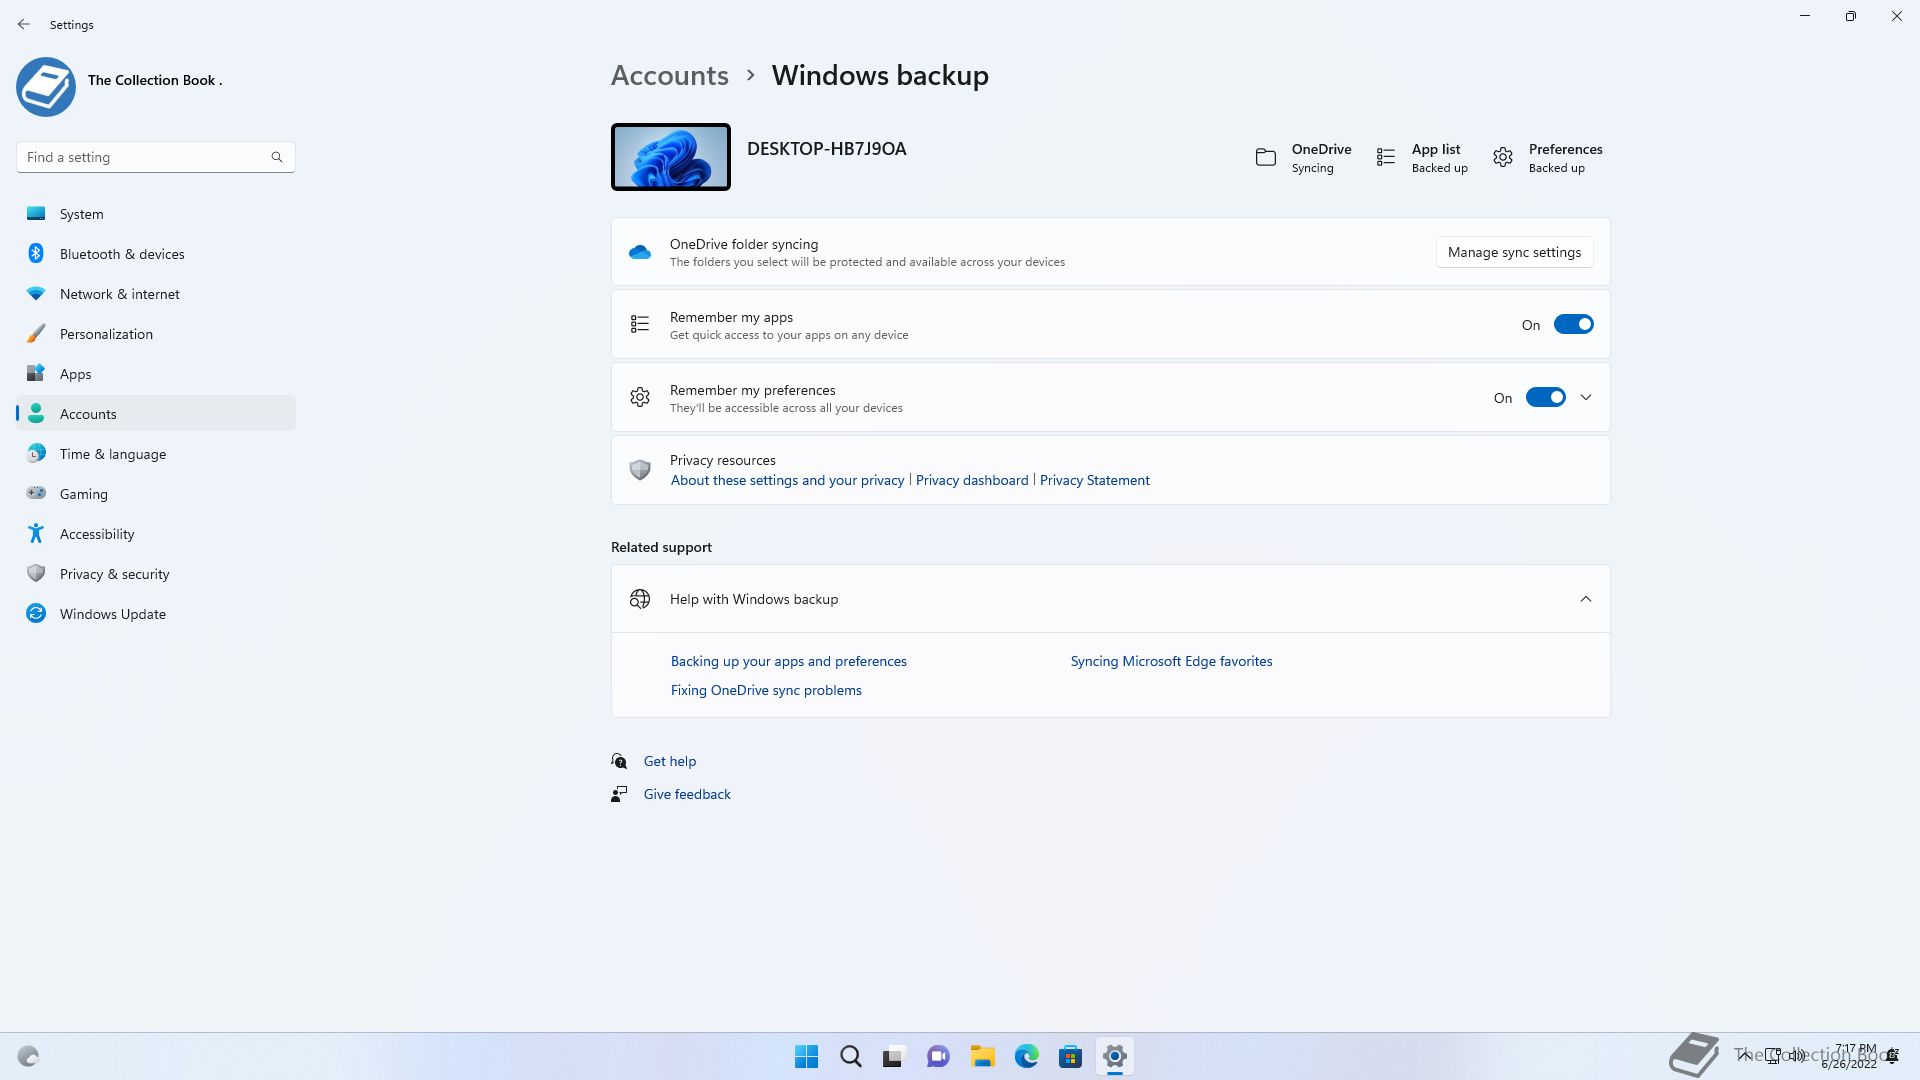Click the Give feedback link
Image resolution: width=1920 pixels, height=1080 pixels.
(687, 794)
